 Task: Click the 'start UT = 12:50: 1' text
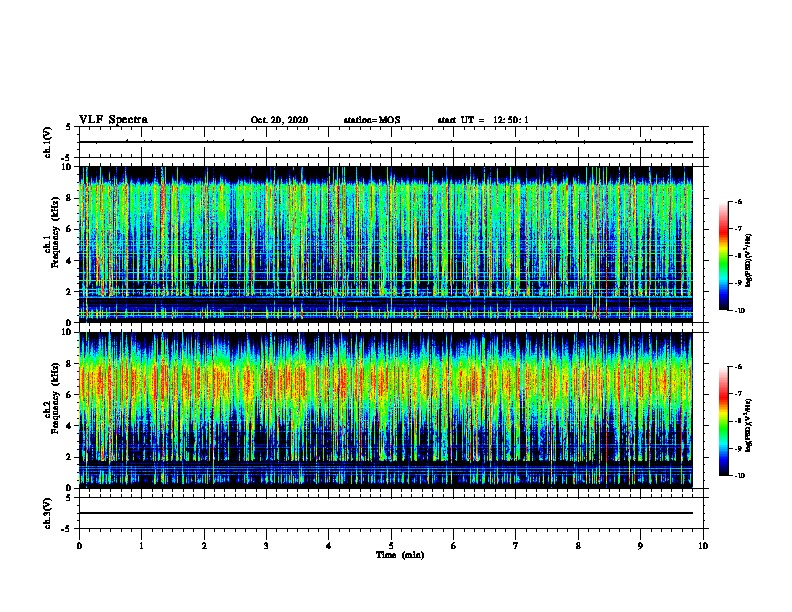483,120
